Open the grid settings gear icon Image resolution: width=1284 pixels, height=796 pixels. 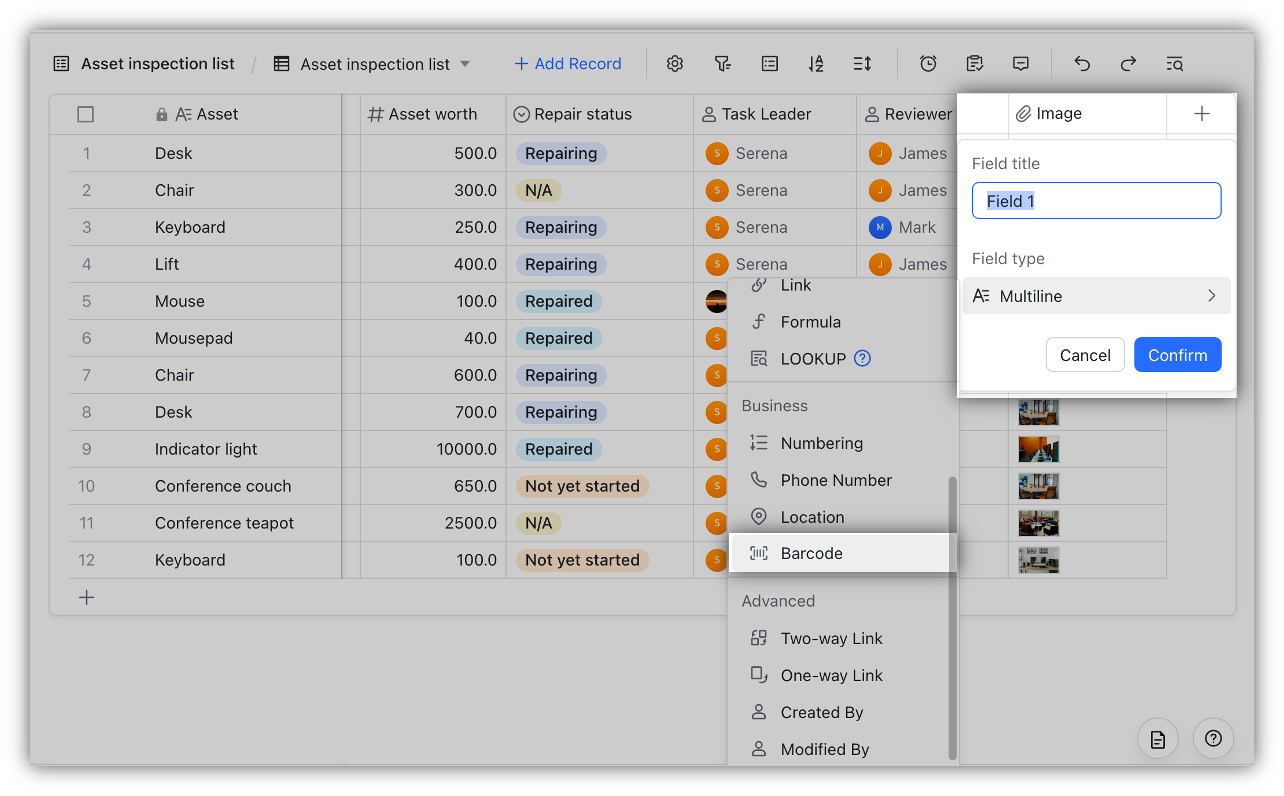pos(674,63)
